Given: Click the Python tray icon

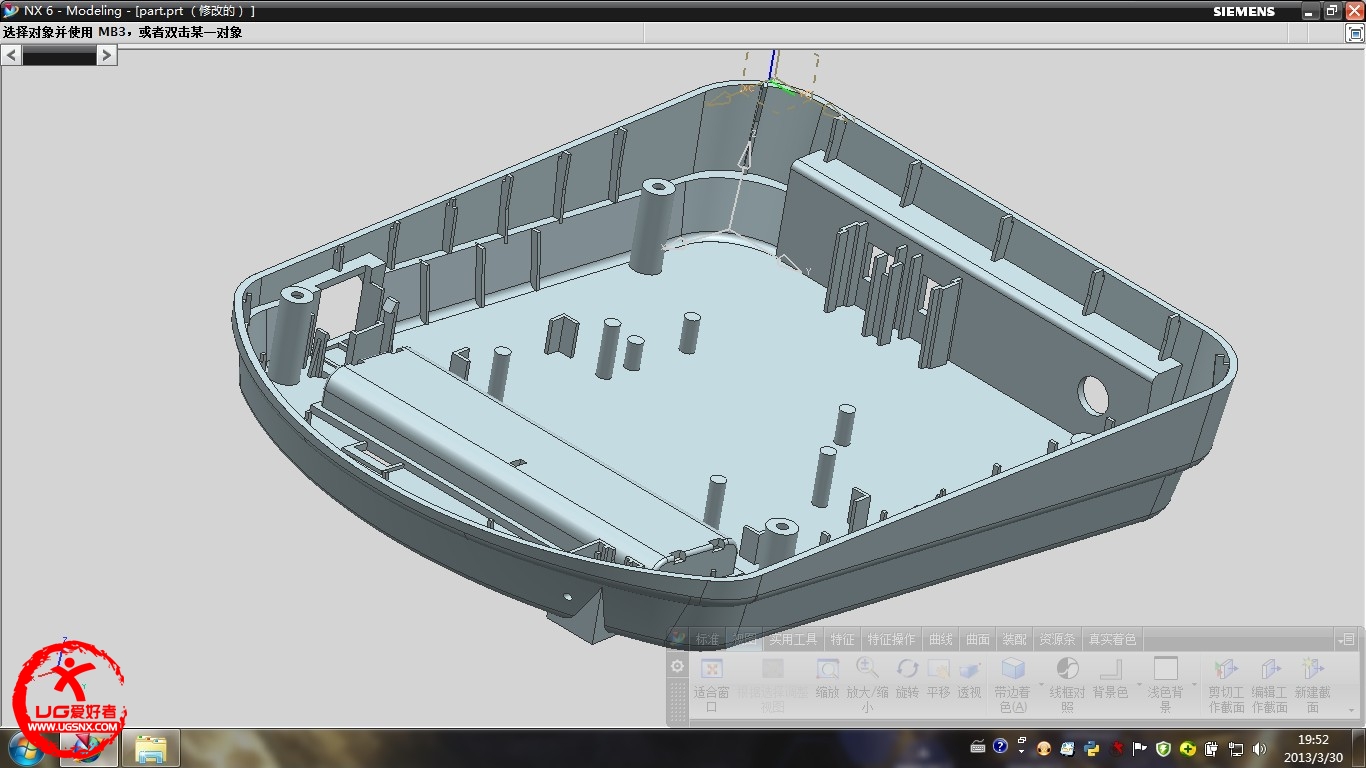Looking at the screenshot, I should pyautogui.click(x=1091, y=748).
